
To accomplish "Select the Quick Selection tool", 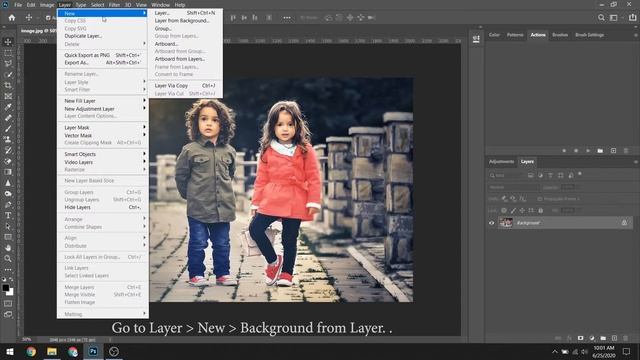I will click(x=8, y=75).
